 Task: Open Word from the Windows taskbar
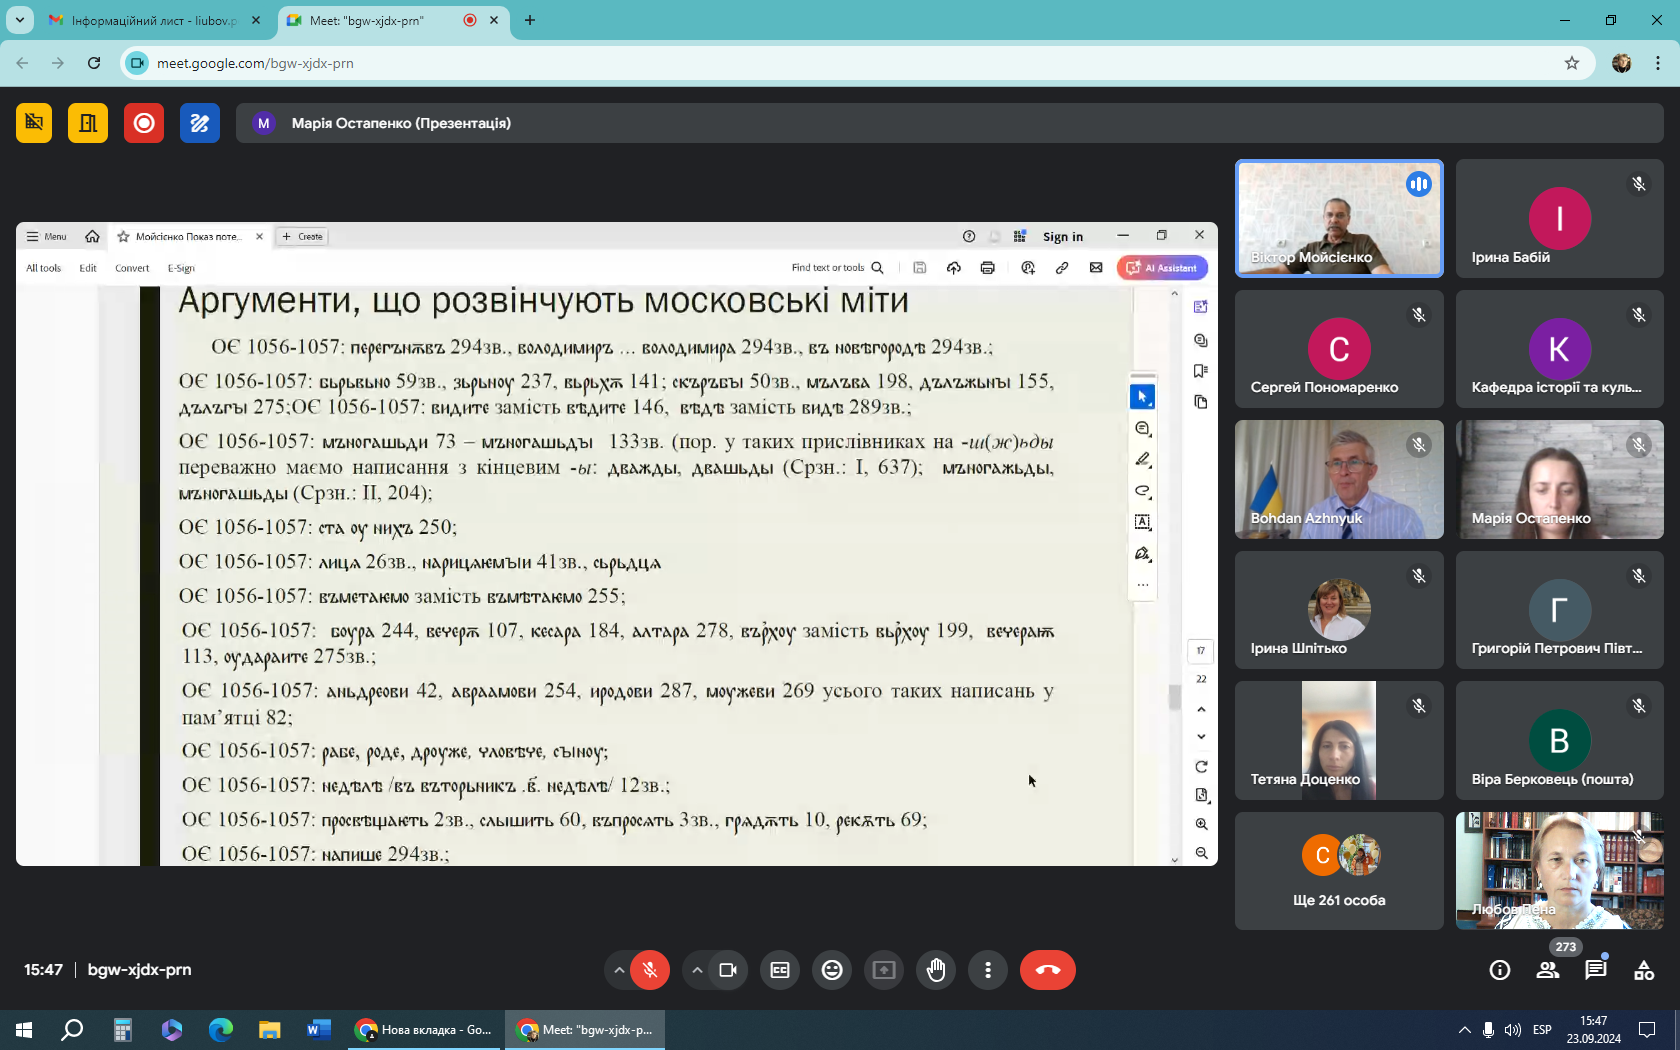(x=318, y=1029)
